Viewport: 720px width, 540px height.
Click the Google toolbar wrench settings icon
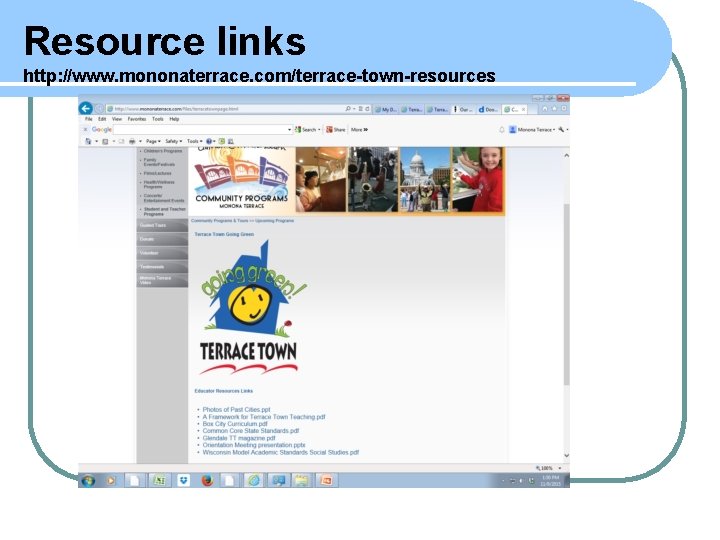[561, 129]
